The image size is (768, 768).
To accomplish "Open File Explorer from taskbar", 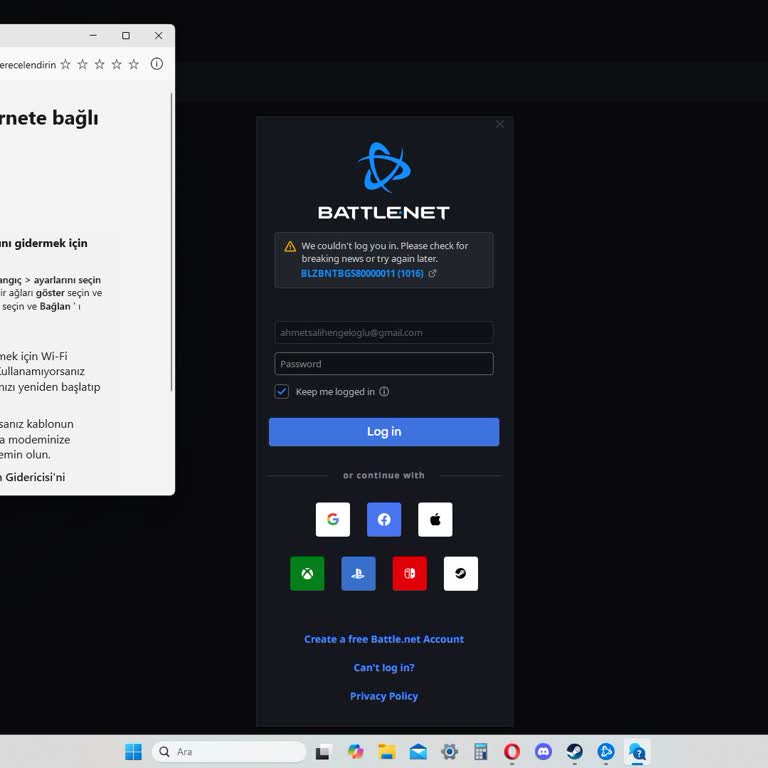I will click(x=387, y=751).
